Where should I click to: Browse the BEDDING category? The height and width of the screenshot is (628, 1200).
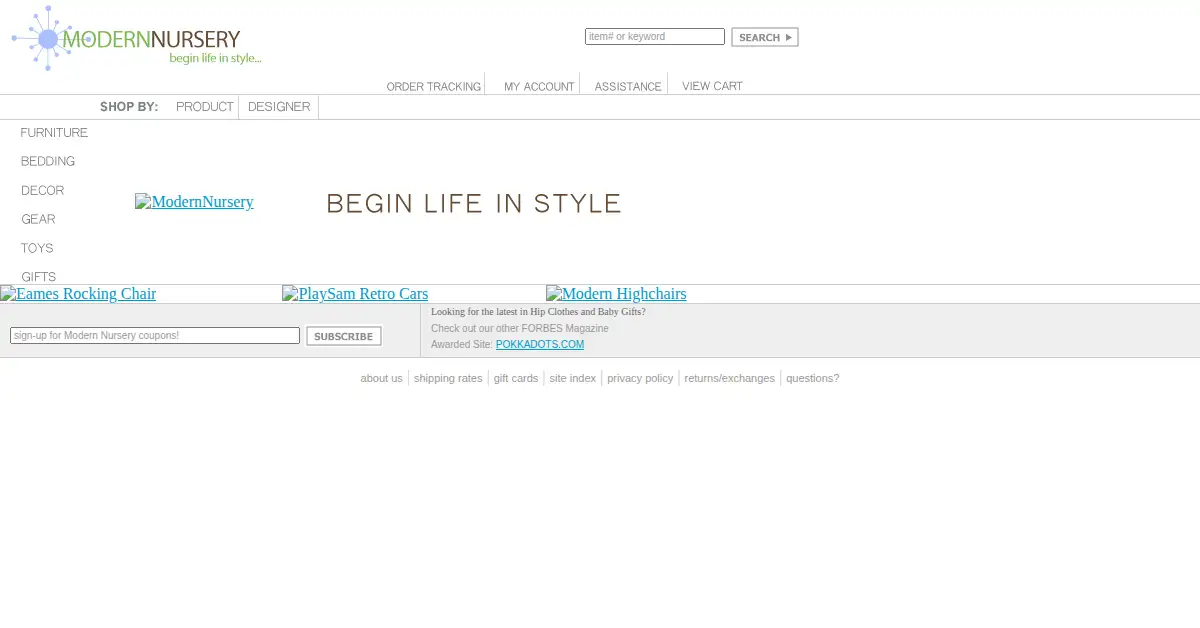tap(48, 162)
